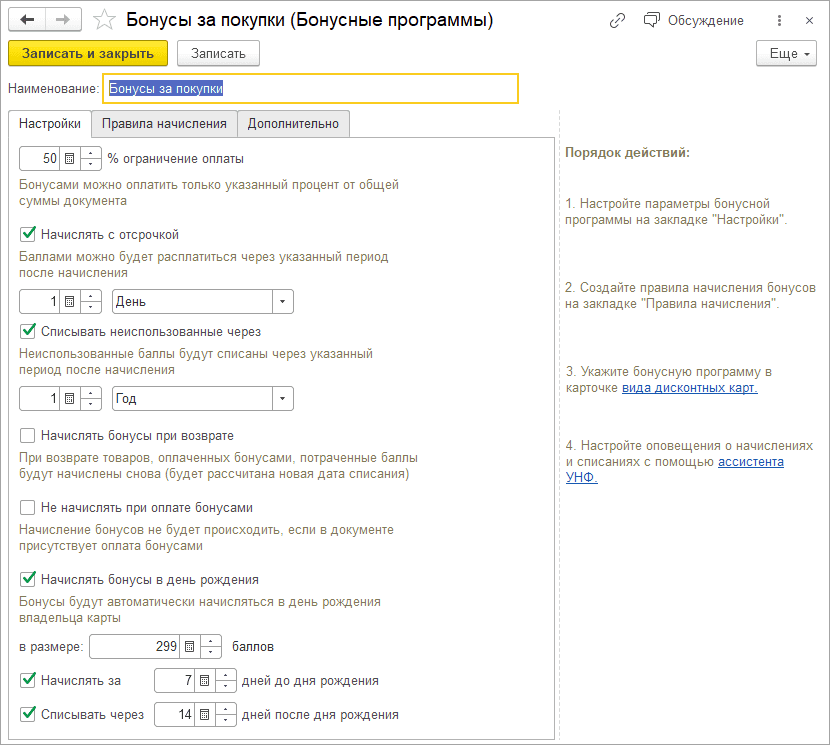This screenshot has width=830, height=745.
Task: Open the Еще dropdown menu
Action: (786, 53)
